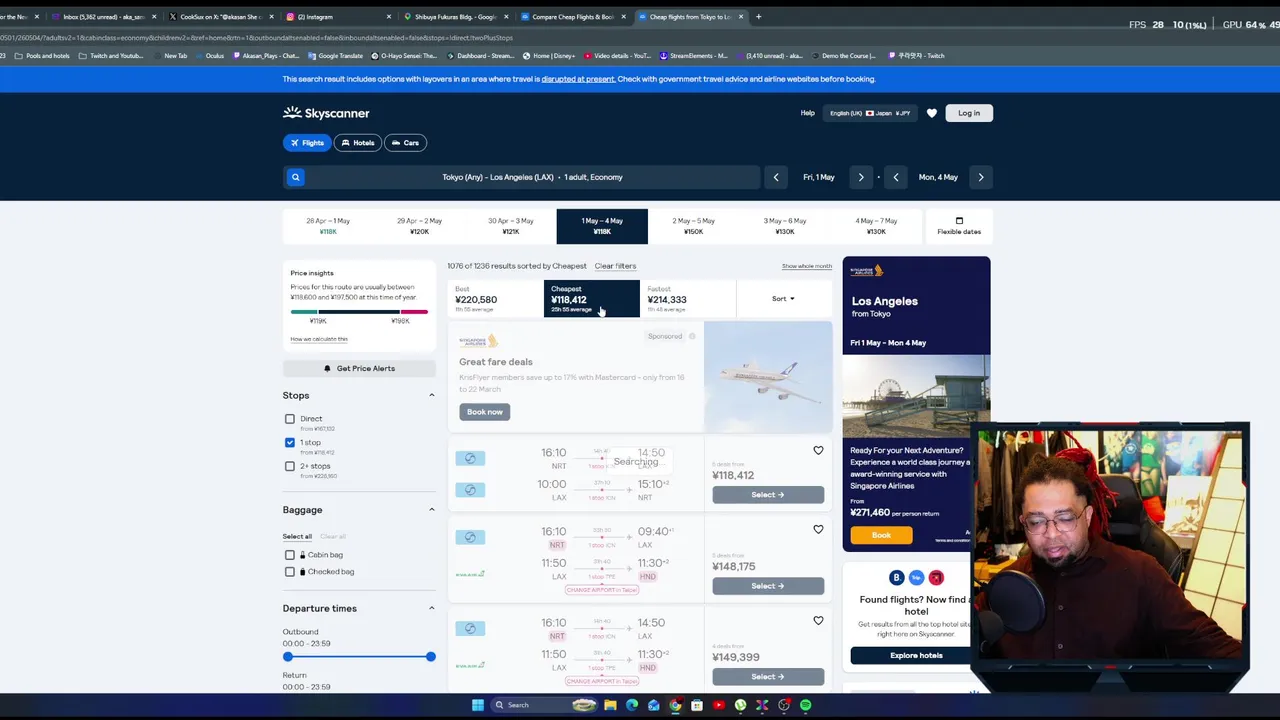Collapse the Stops filter section

click(432, 395)
